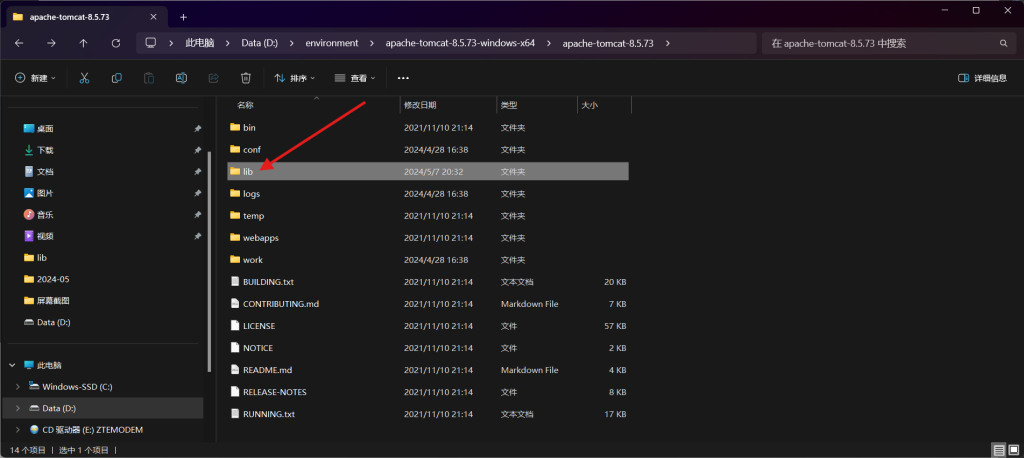This screenshot has width=1024, height=458.
Task: Switch to details list view icon
Action: 999,450
